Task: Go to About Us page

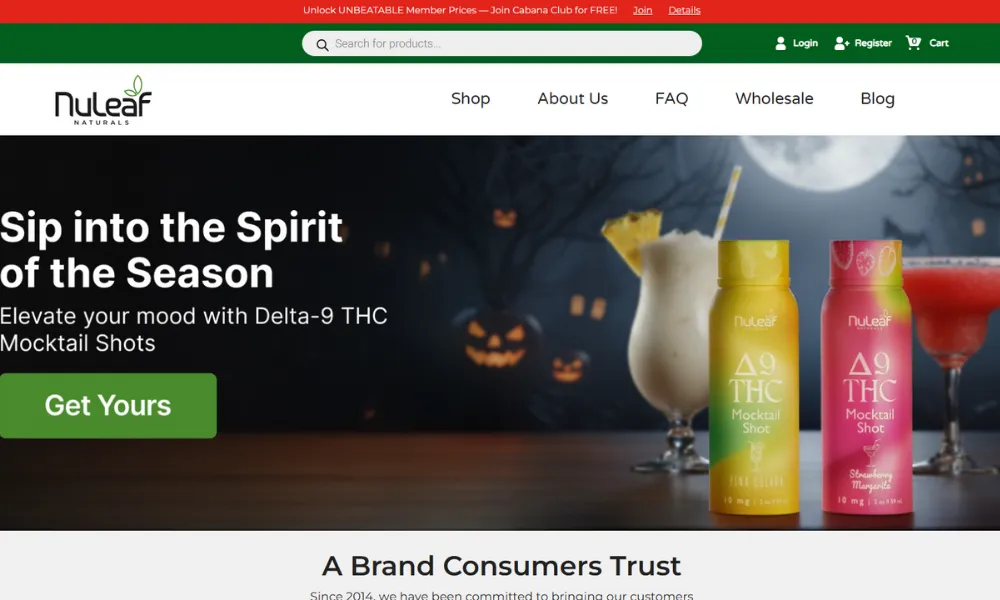Action: pyautogui.click(x=573, y=99)
